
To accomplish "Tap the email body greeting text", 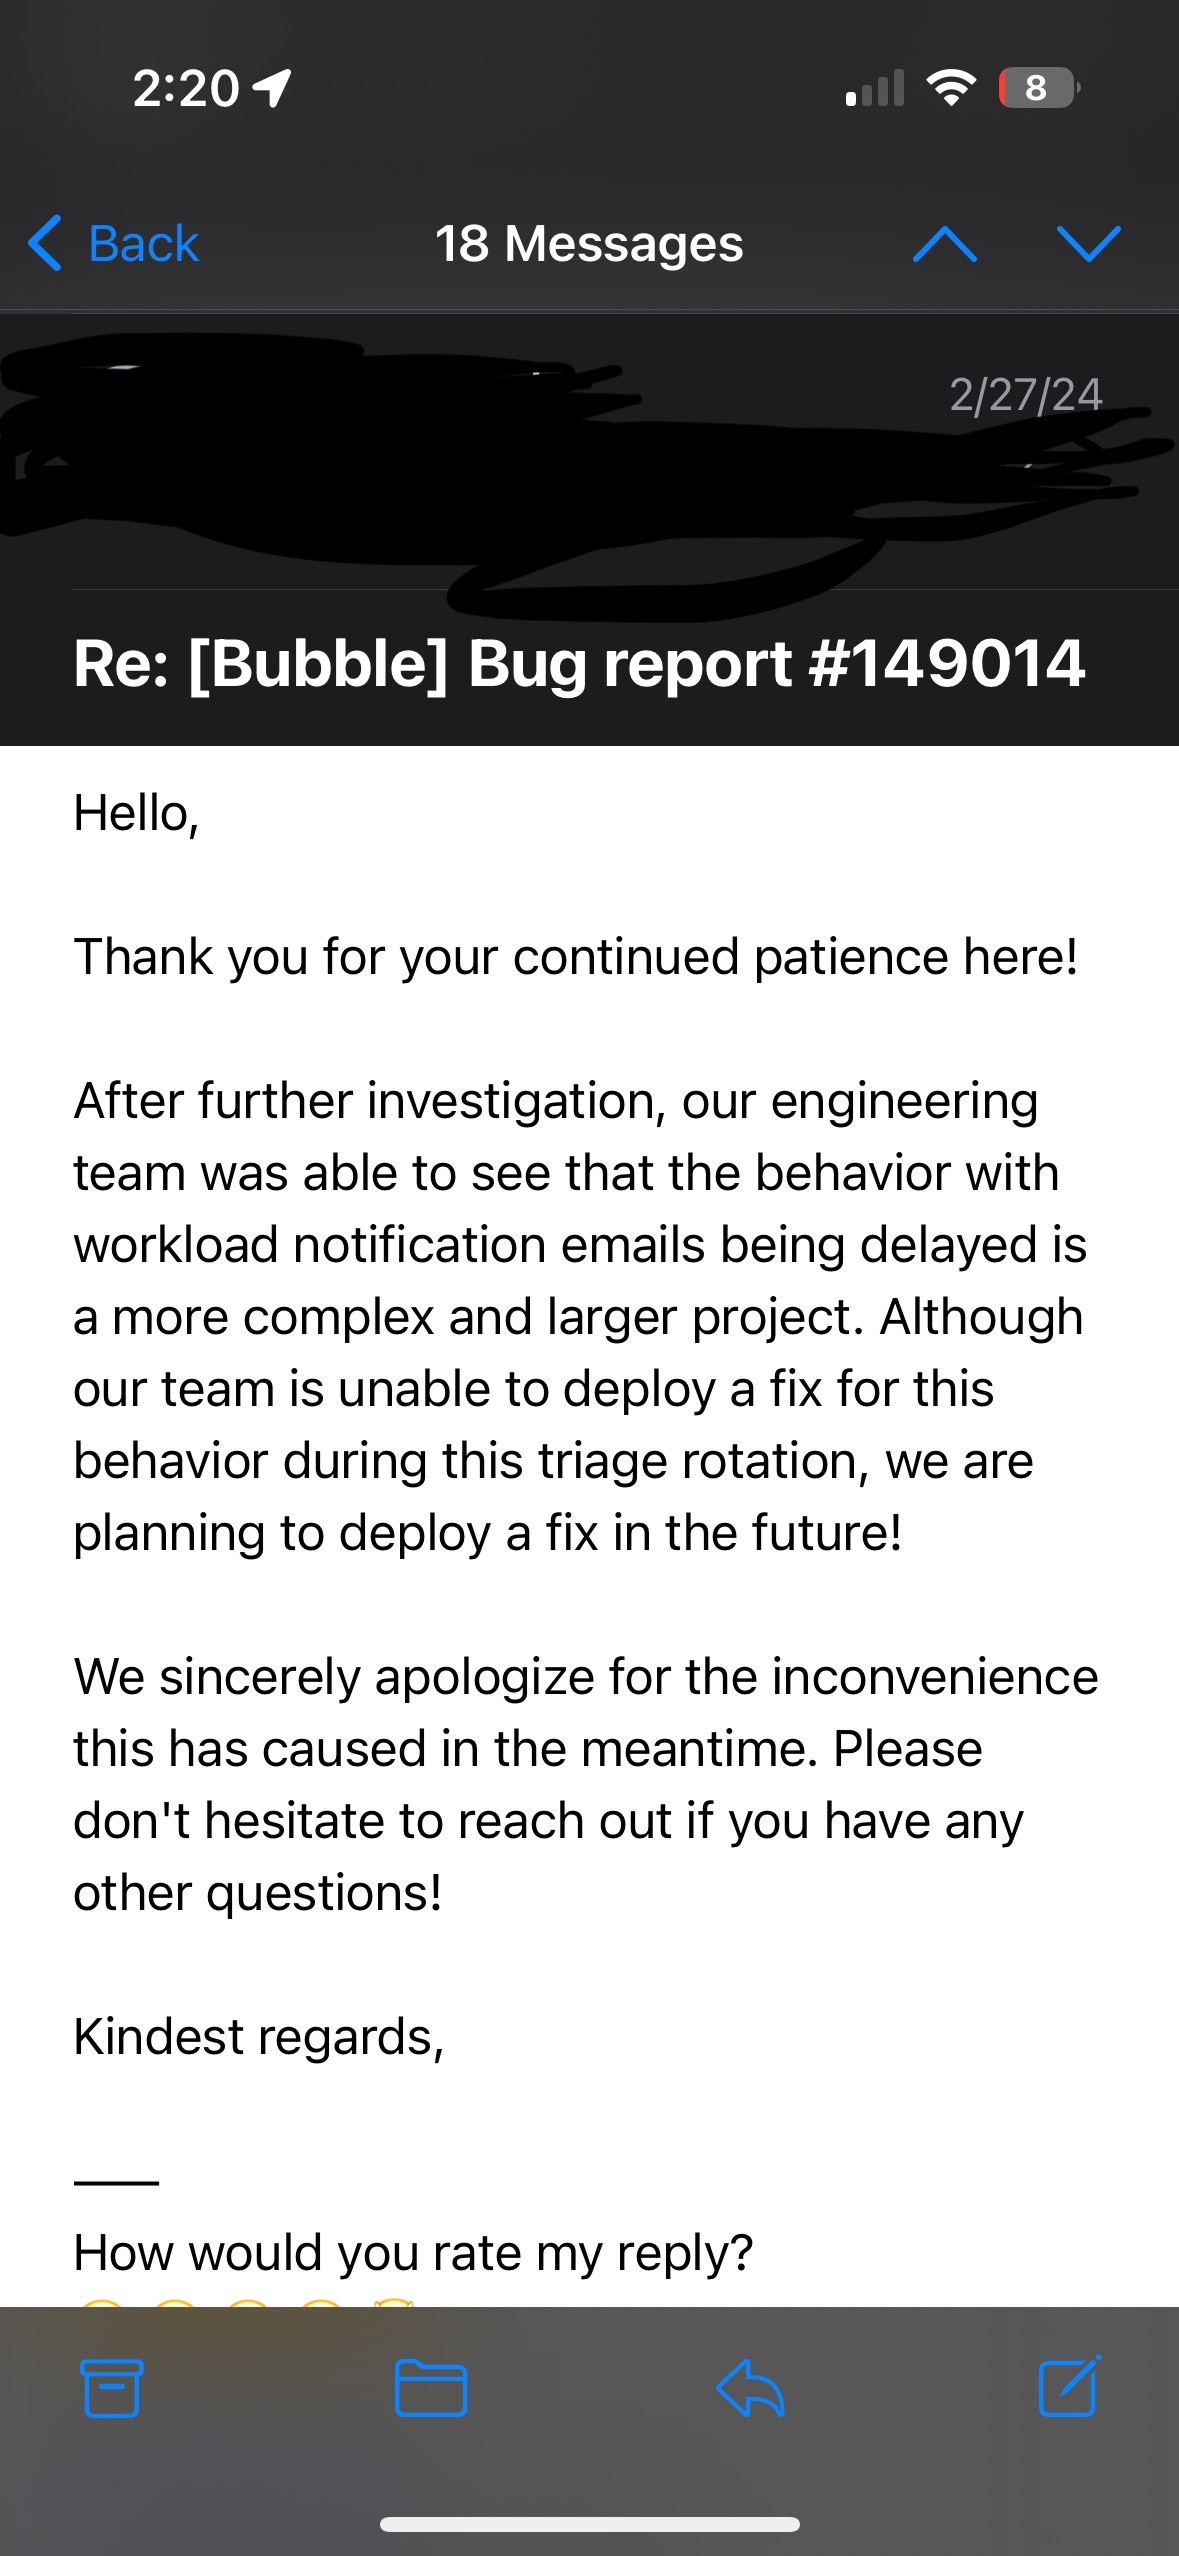I will point(139,816).
